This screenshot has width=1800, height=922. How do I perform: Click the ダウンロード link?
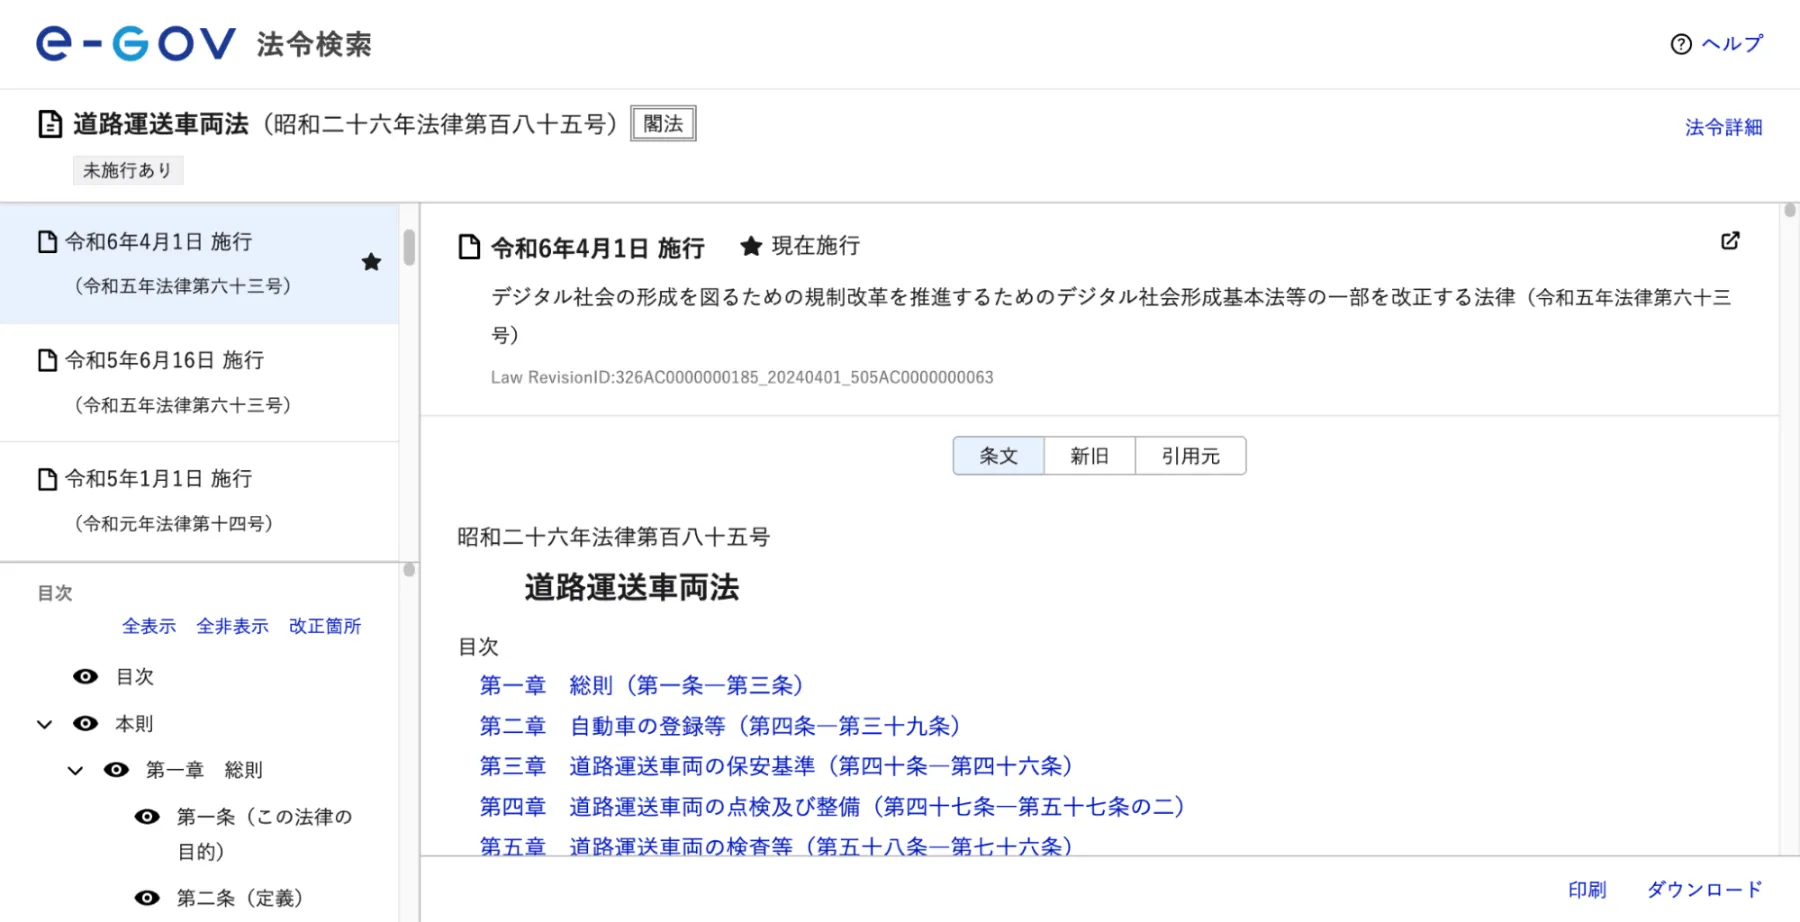pyautogui.click(x=1702, y=888)
